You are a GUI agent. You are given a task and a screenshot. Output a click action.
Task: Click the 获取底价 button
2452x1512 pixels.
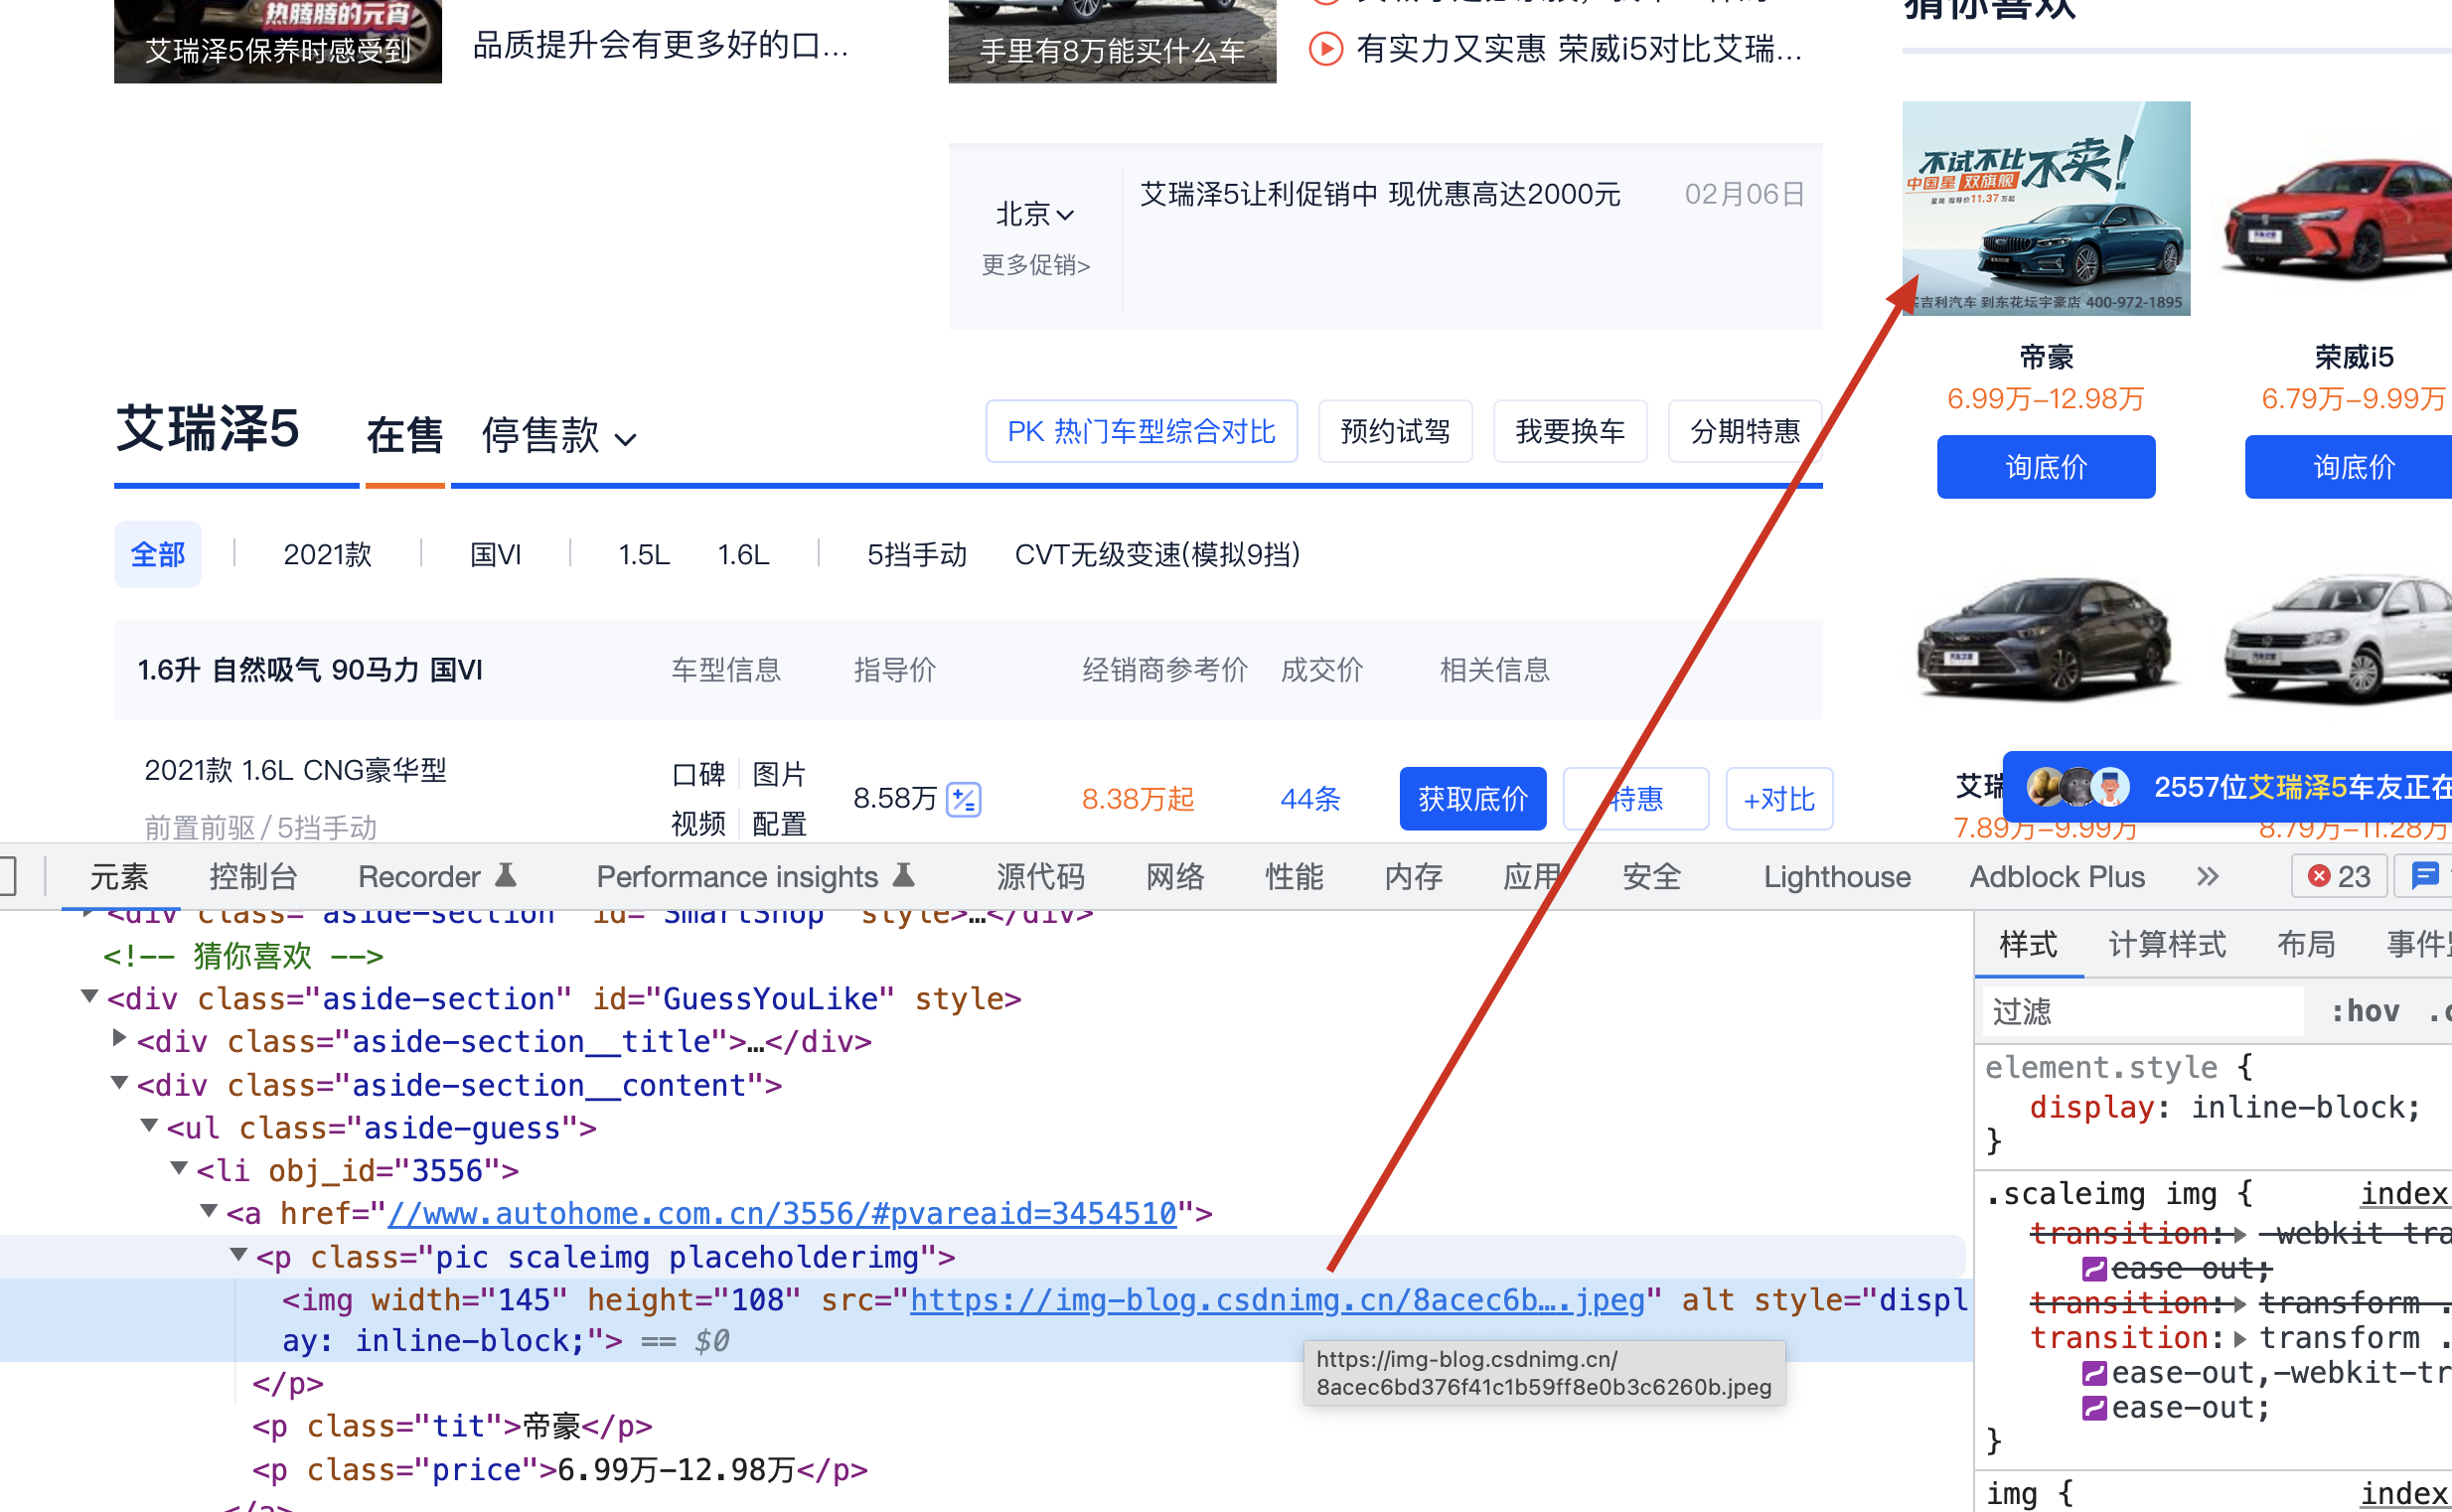click(1473, 799)
